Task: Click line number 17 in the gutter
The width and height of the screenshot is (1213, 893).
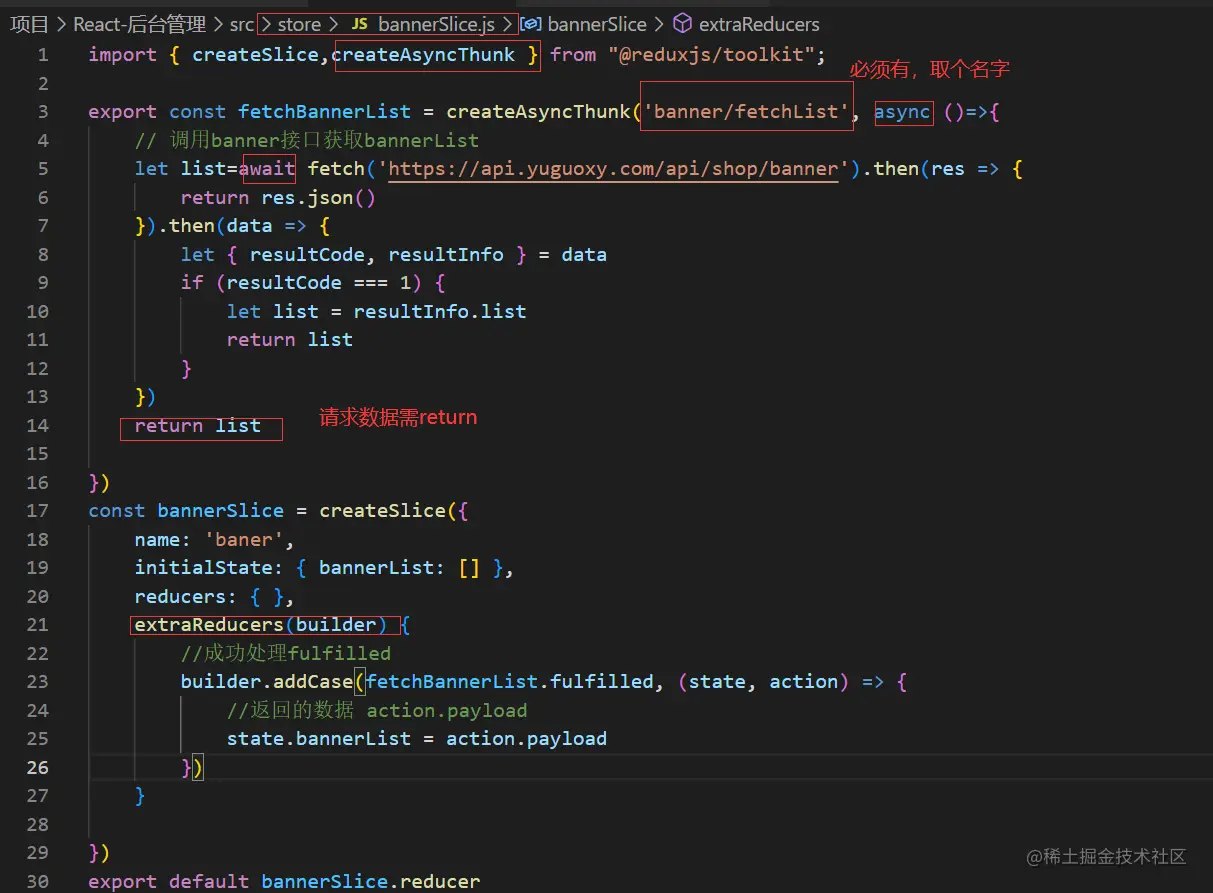Action: click(x=38, y=510)
